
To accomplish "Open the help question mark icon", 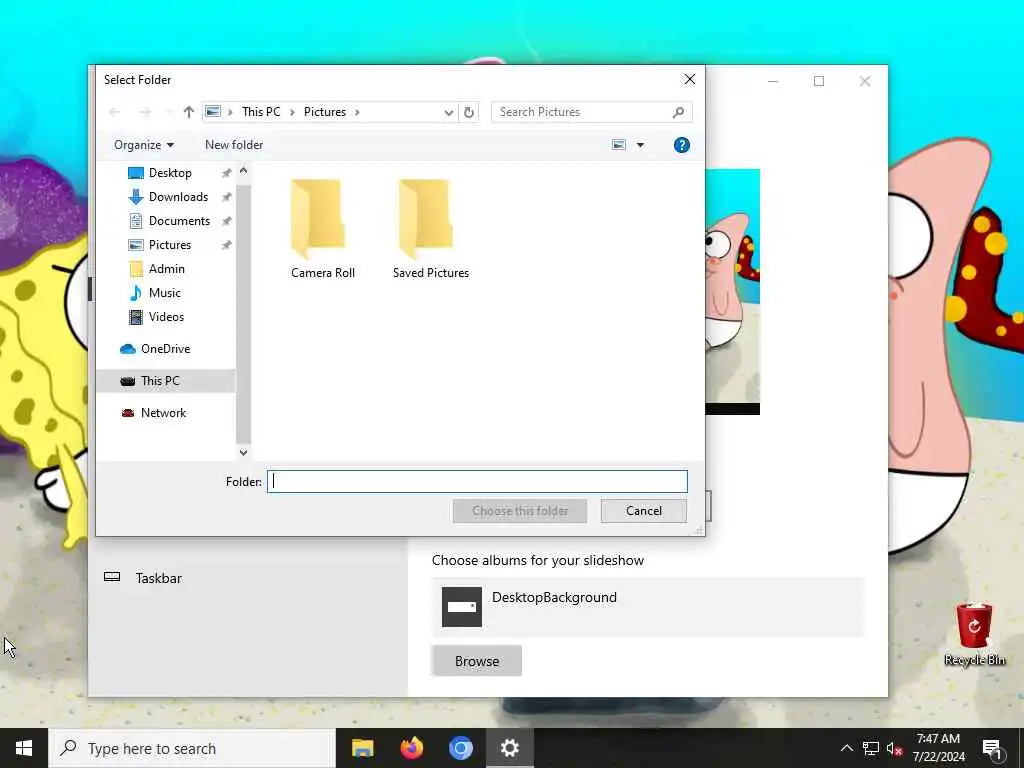I will coord(681,145).
